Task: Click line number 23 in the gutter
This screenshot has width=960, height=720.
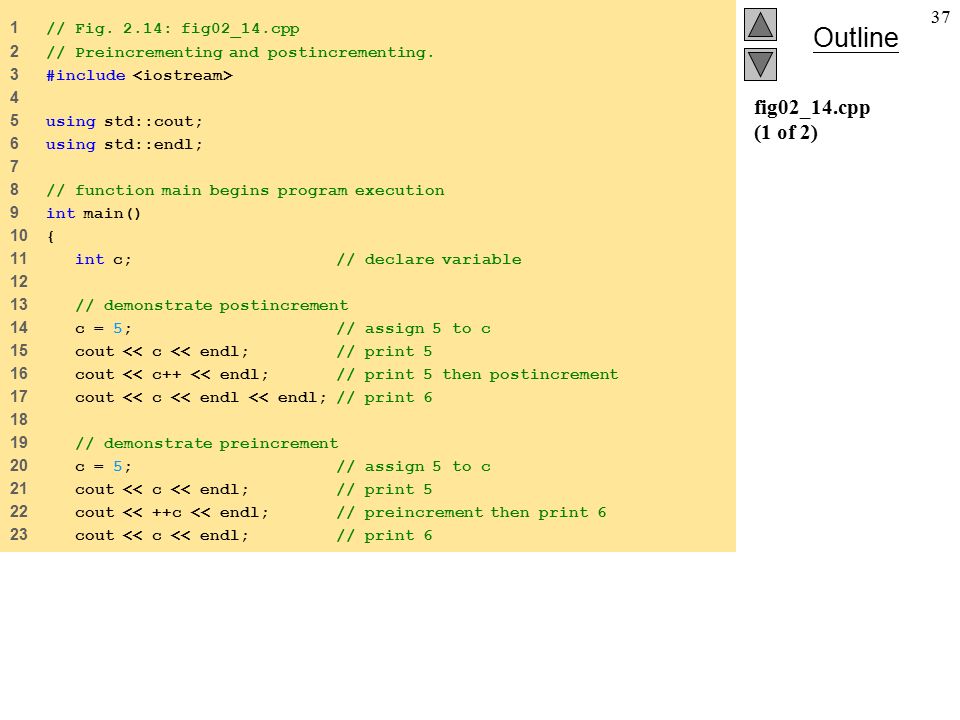Action: (x=19, y=534)
